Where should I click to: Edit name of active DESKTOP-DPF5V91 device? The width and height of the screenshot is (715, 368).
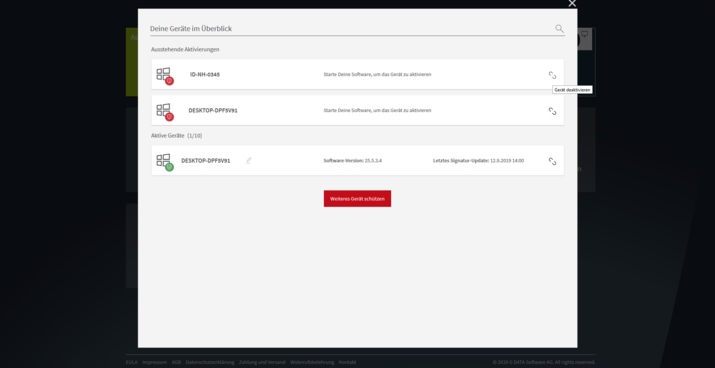coord(249,161)
